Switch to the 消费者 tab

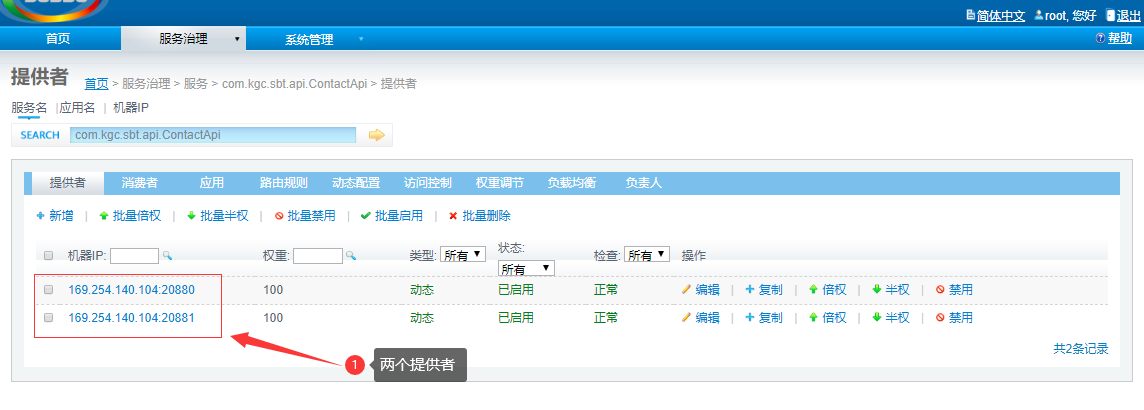pos(139,182)
